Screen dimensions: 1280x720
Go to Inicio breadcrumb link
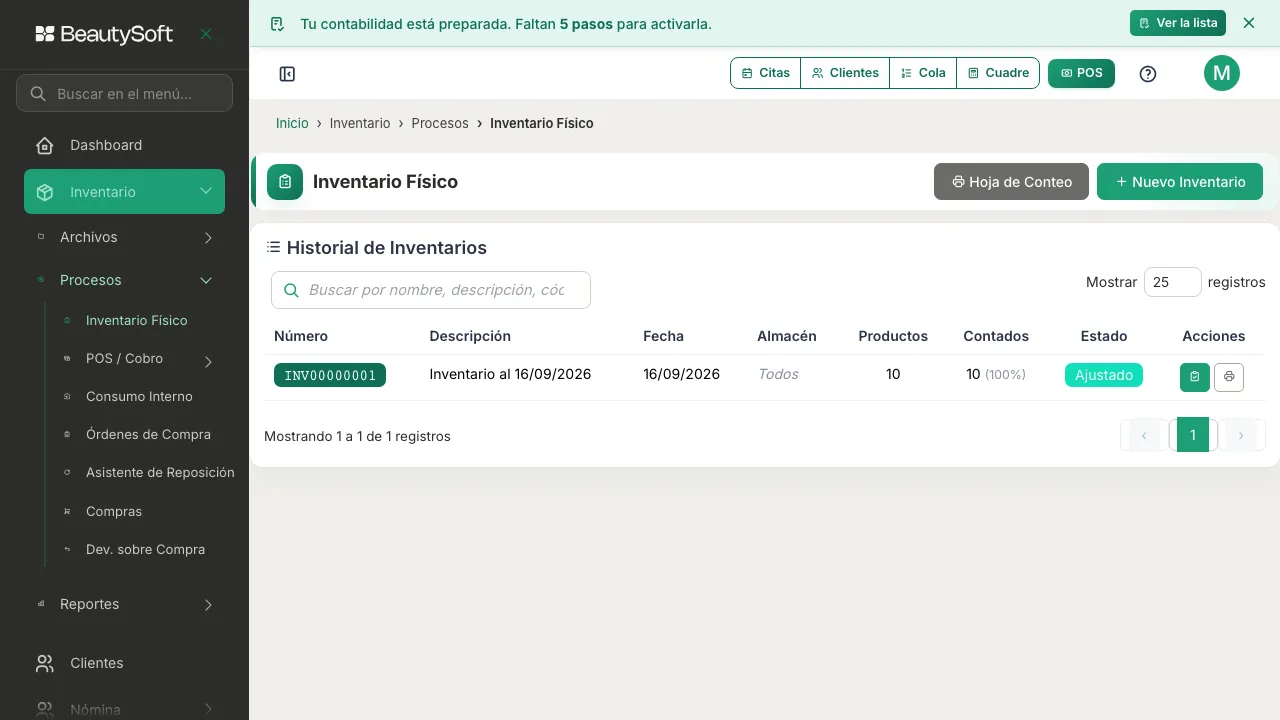coord(292,123)
